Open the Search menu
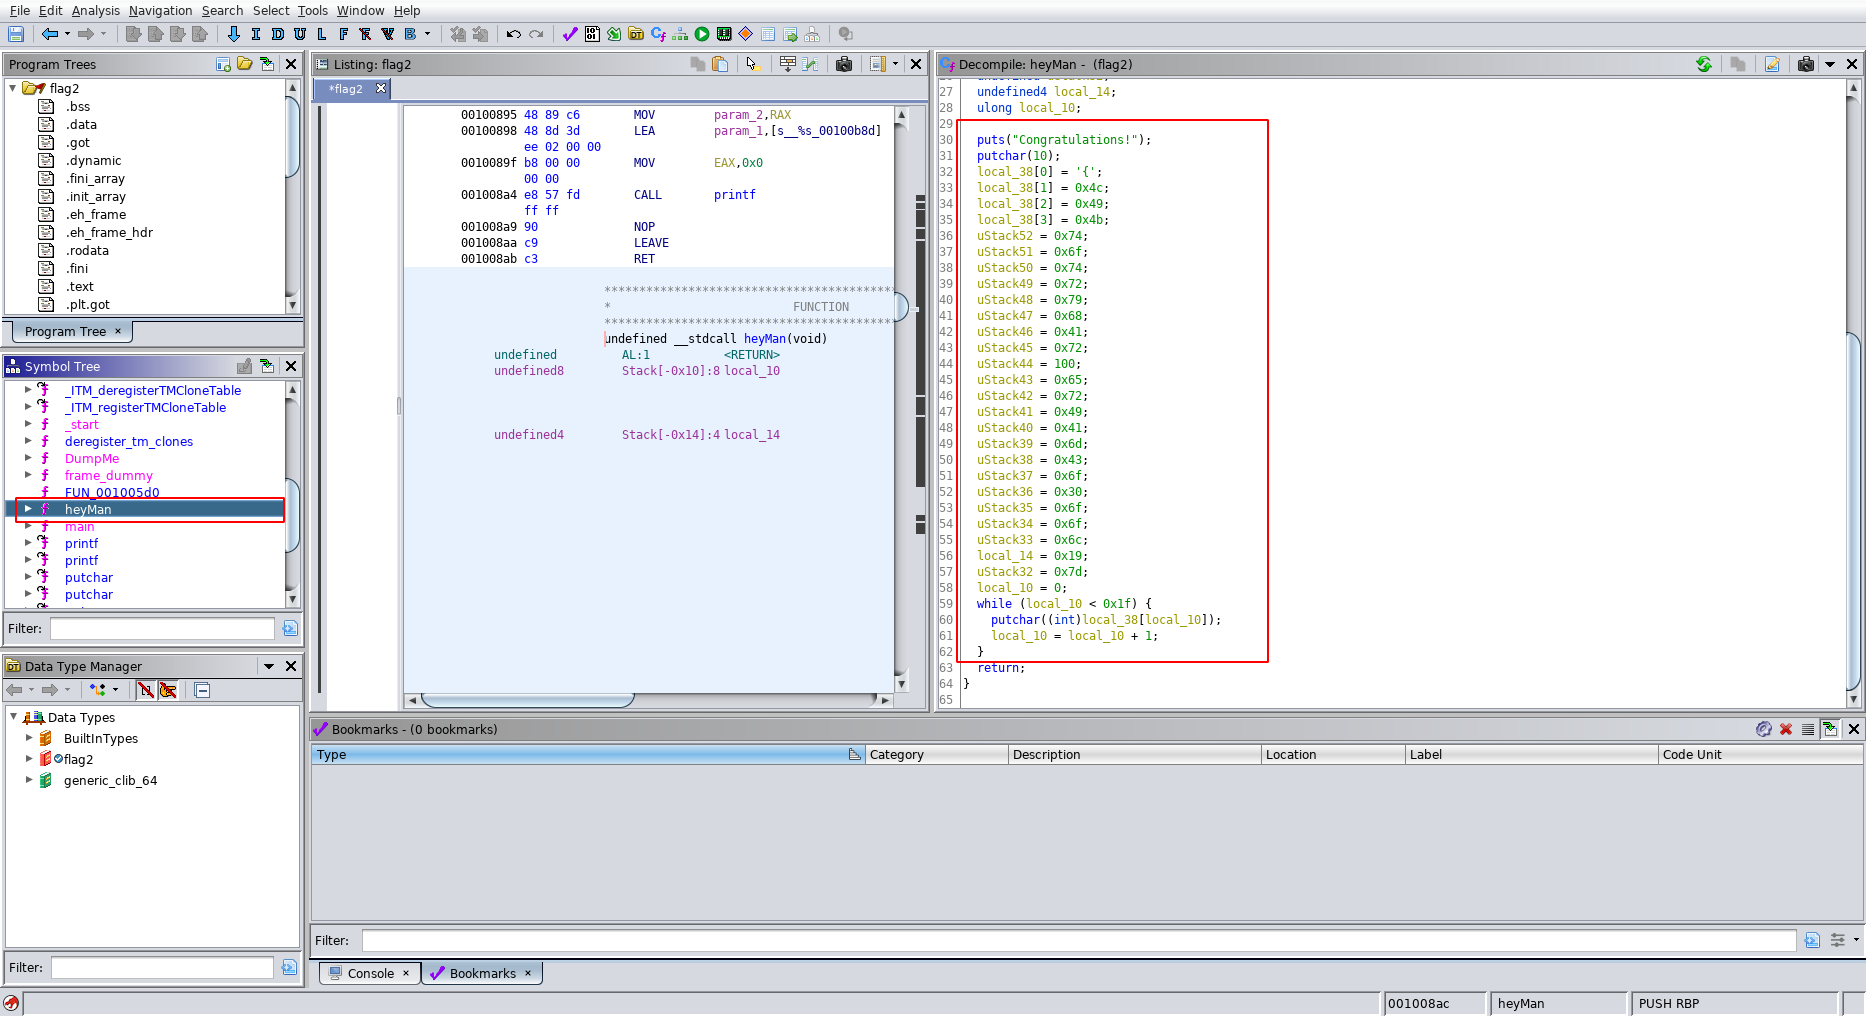 pos(222,10)
